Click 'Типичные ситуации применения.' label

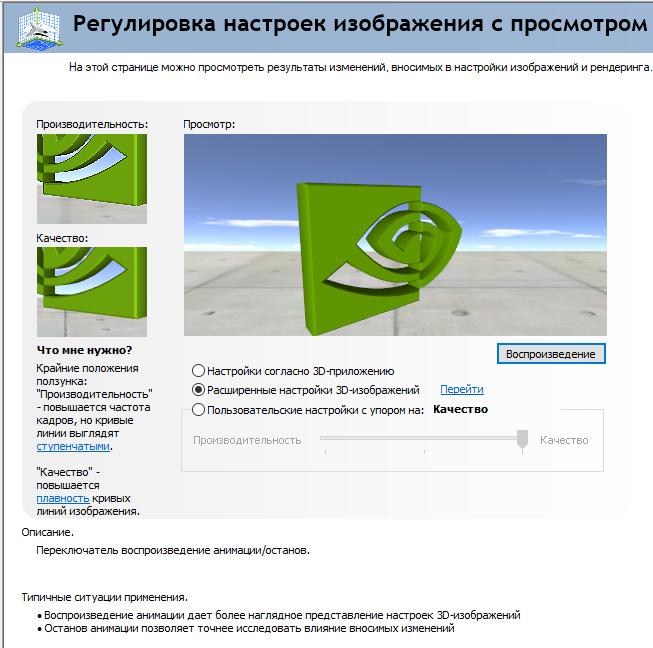click(x=105, y=597)
